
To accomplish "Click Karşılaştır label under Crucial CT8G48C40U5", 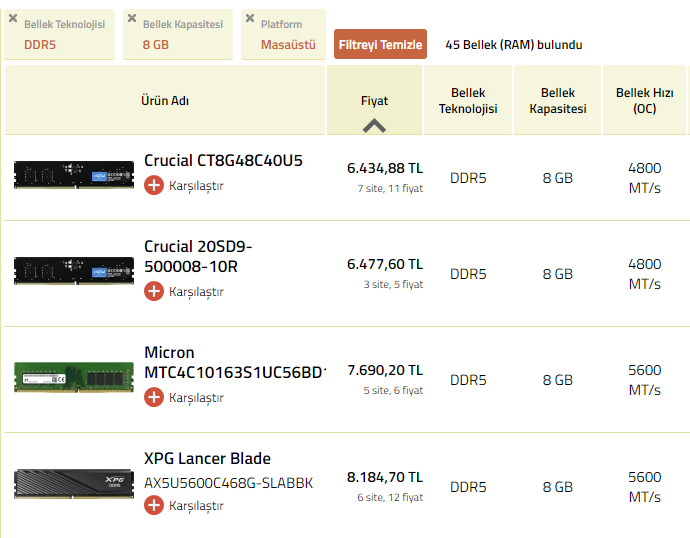I will click(196, 186).
